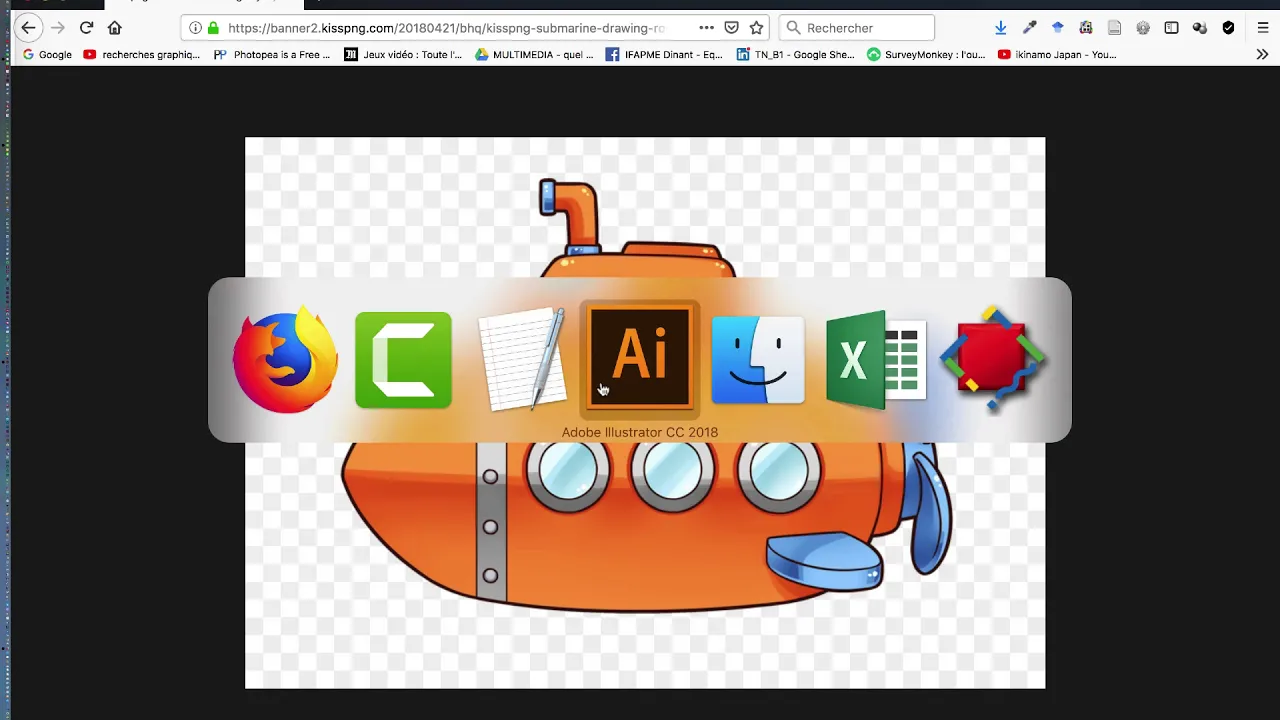Switch to Microsoft Excel in app switcher
This screenshot has height=720, width=1280.
coord(876,360)
